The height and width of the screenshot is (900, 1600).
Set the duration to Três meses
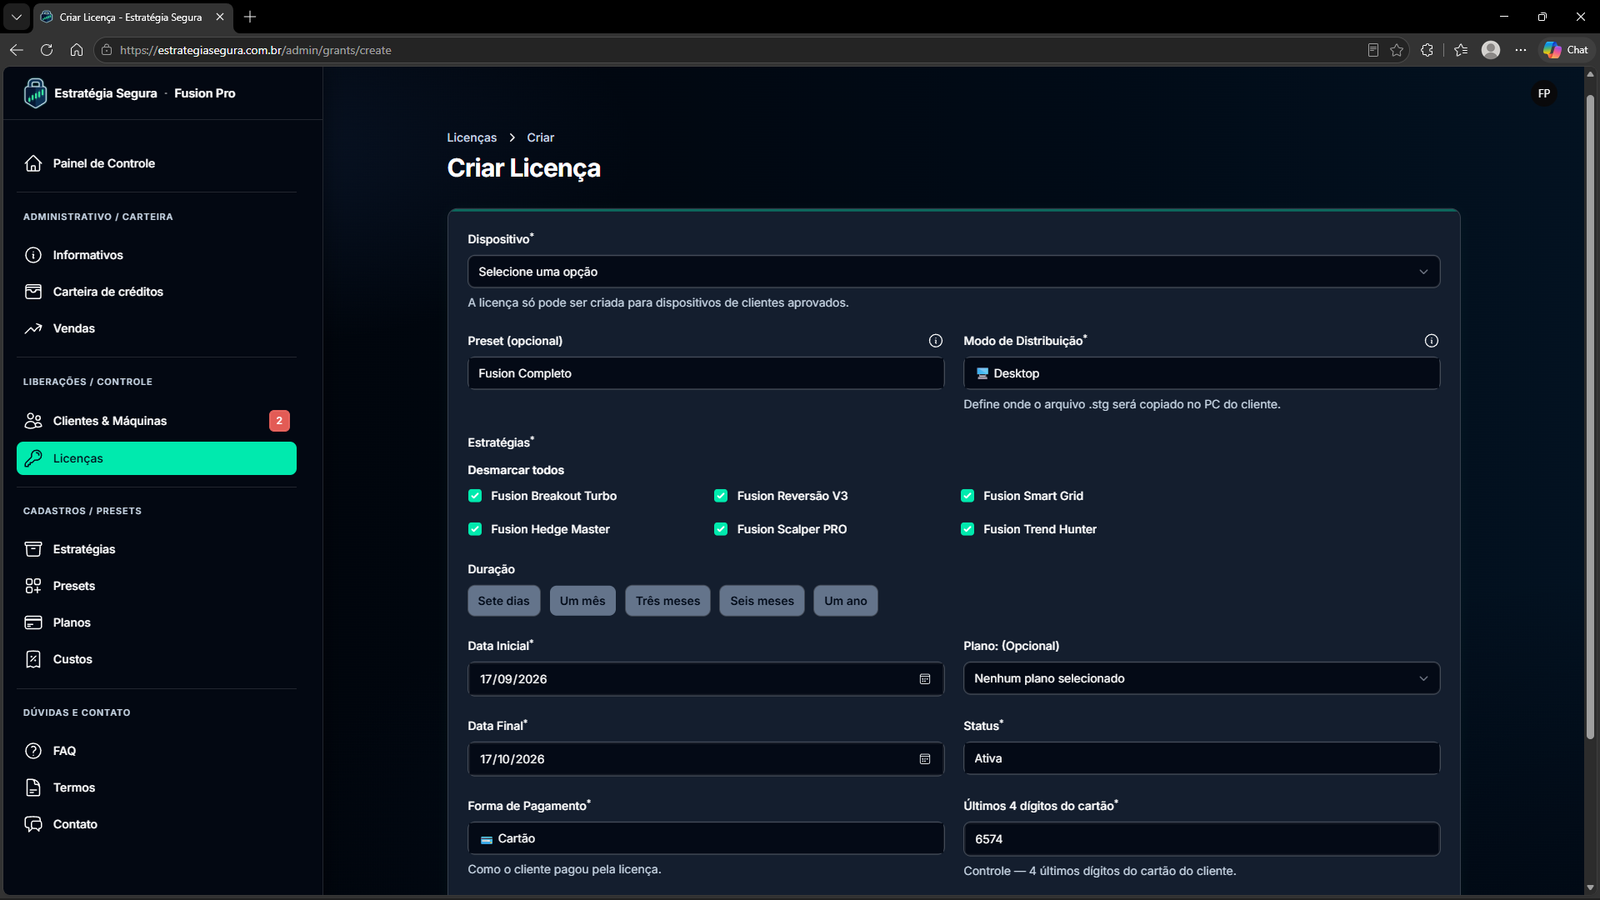point(668,601)
